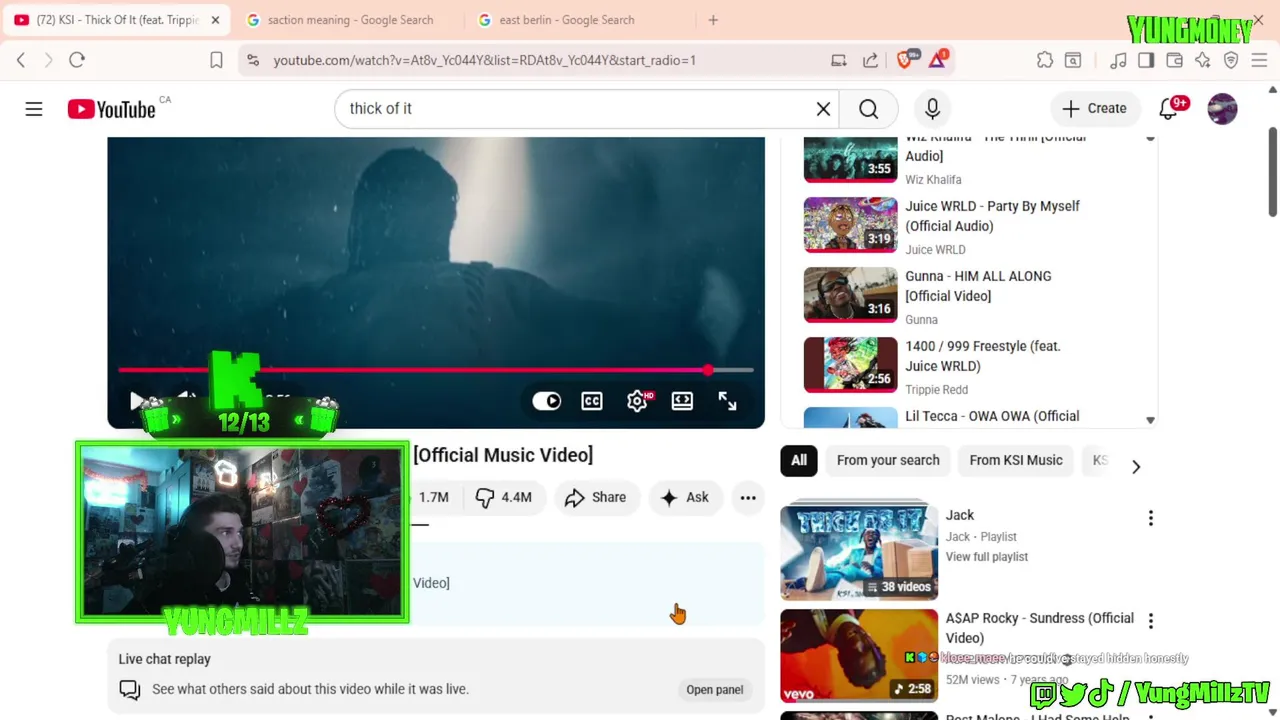Click the Brave Shields lion icon
The image size is (1280, 720).
tap(906, 60)
